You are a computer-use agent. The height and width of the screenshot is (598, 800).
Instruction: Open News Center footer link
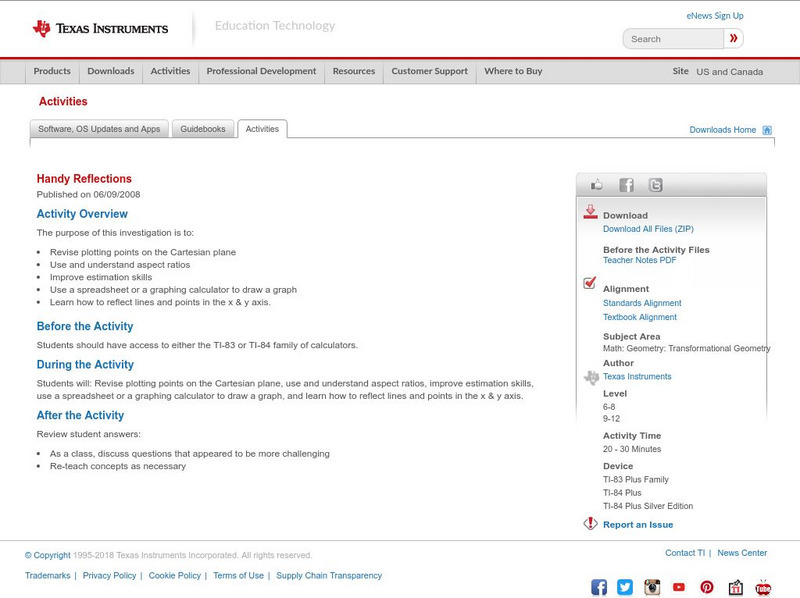(742, 553)
